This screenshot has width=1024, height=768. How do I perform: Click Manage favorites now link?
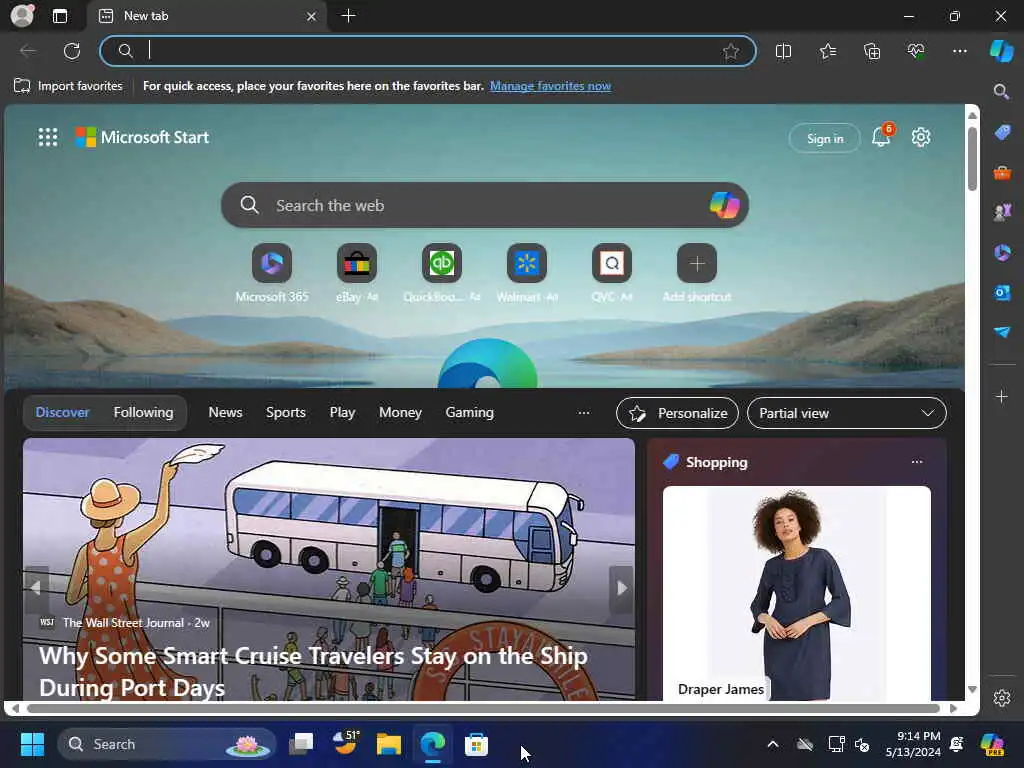tap(551, 86)
